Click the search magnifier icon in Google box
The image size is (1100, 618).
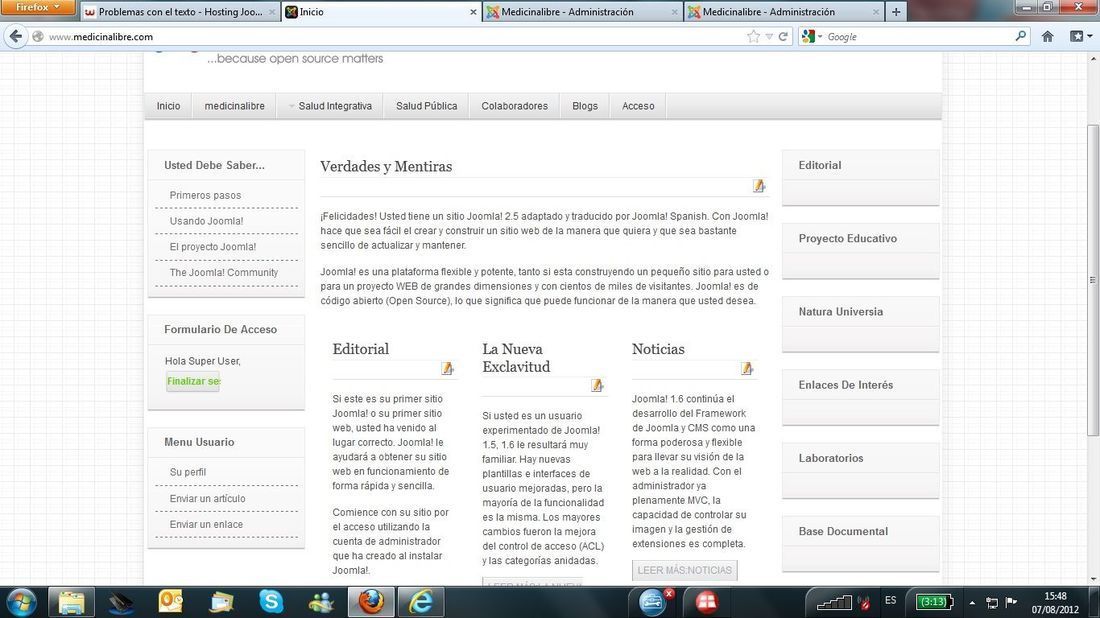tap(1020, 36)
